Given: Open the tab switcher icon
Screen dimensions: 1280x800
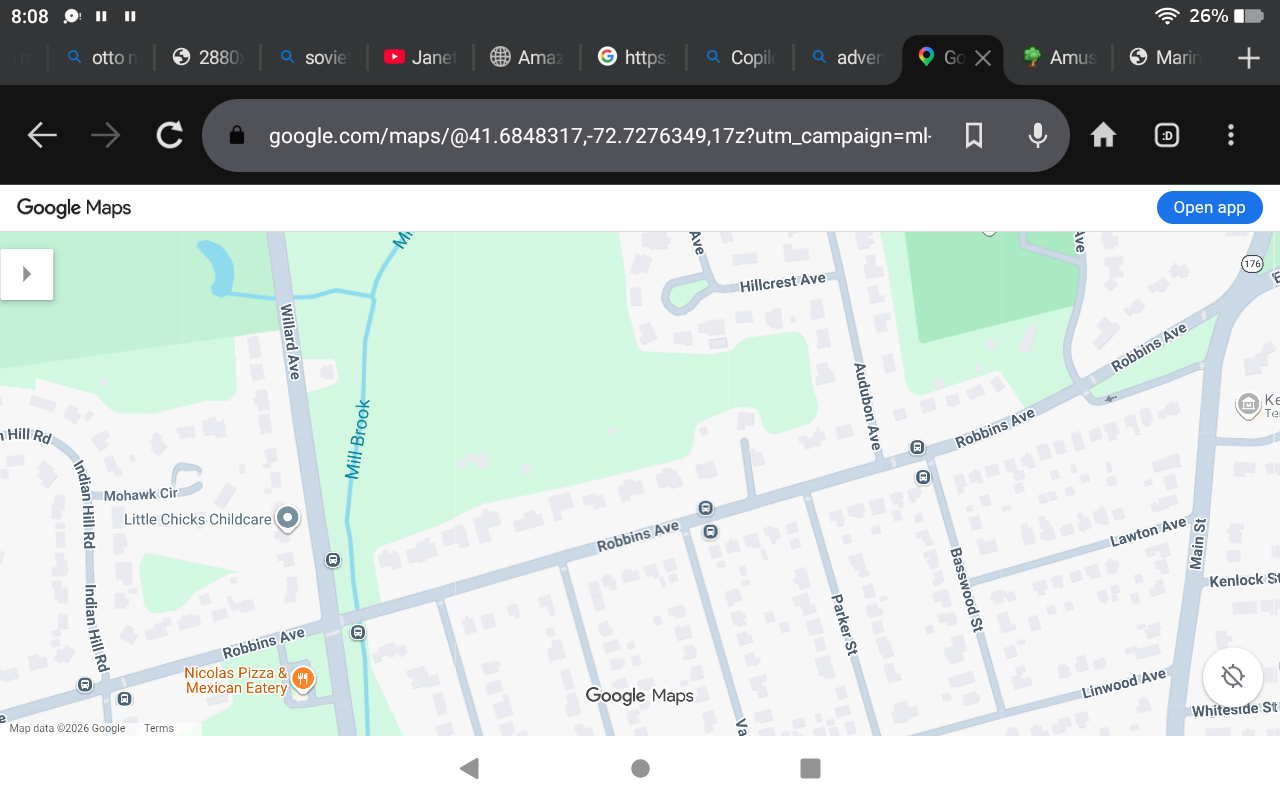Looking at the screenshot, I should tap(1167, 135).
